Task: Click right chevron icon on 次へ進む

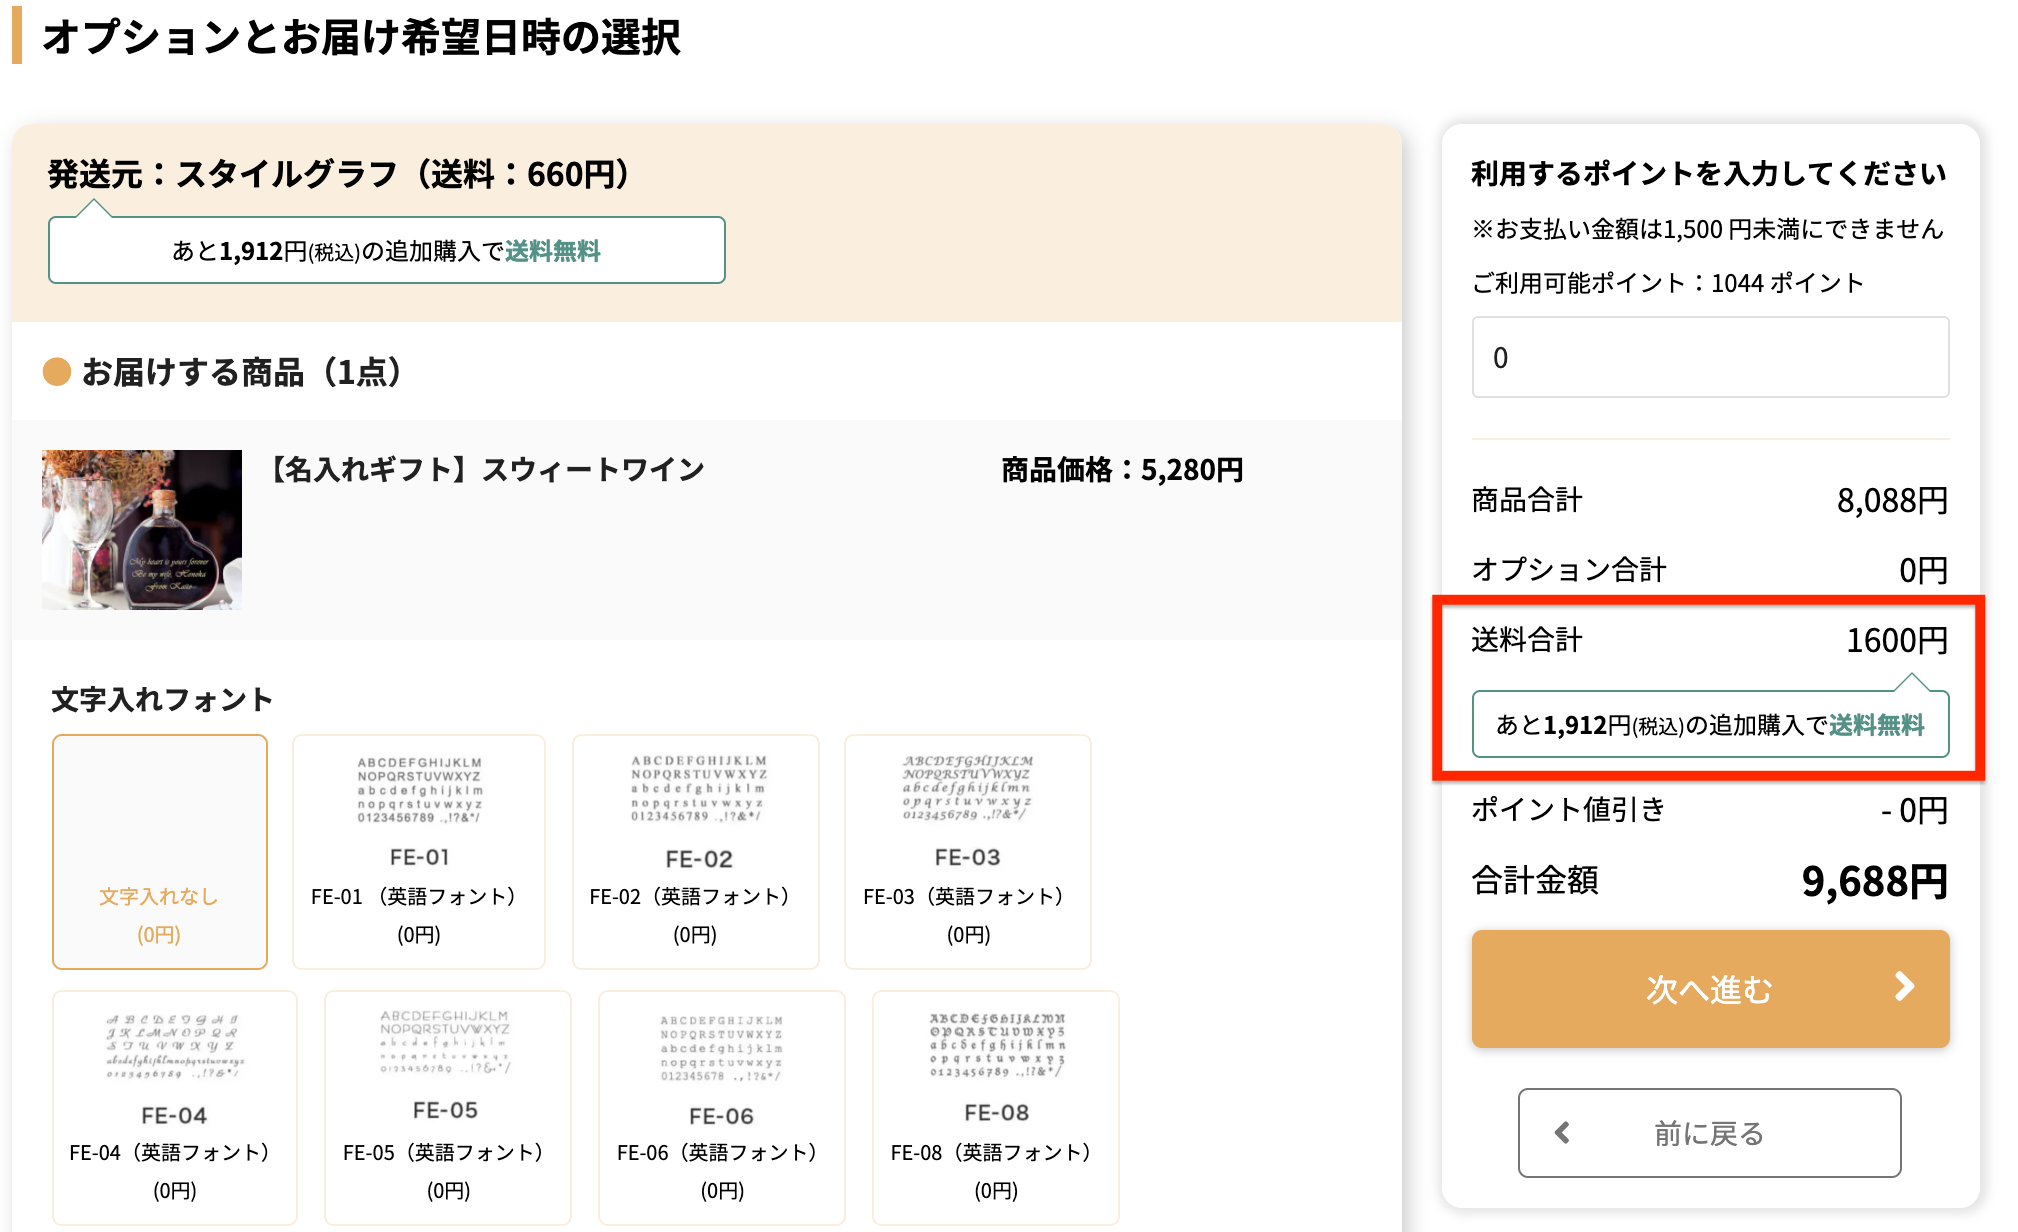Action: pos(1904,987)
